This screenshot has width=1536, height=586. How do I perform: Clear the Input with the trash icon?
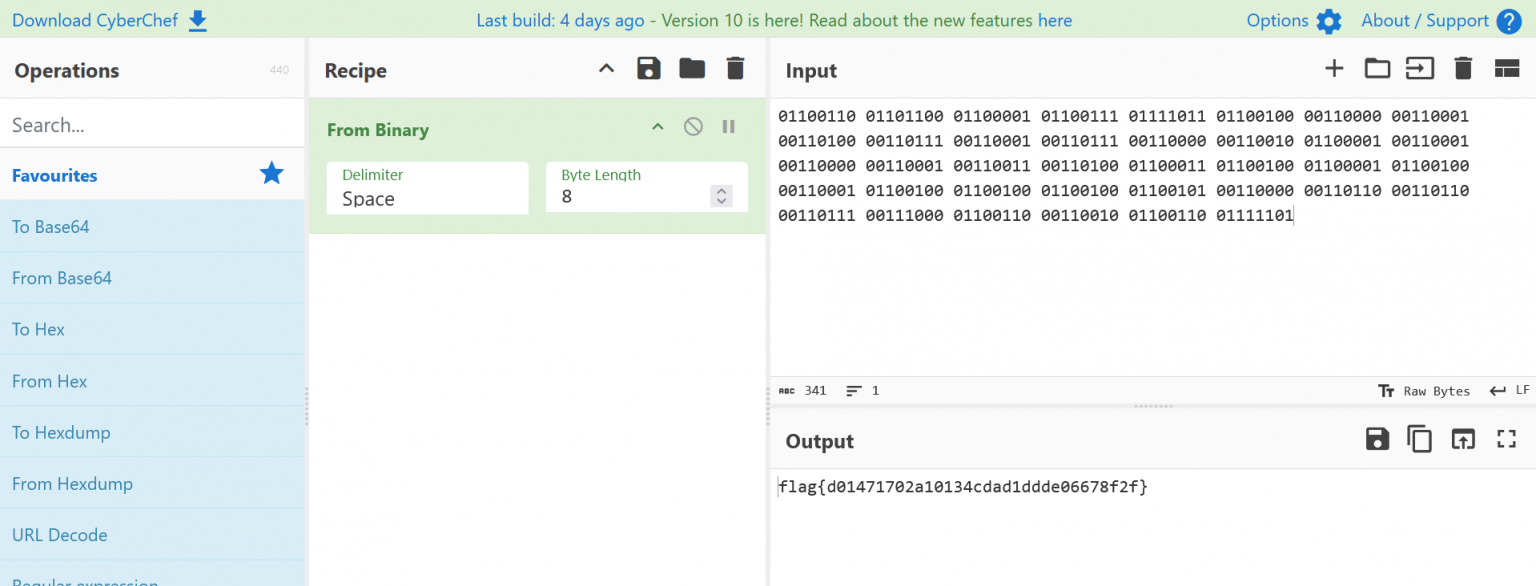(x=1463, y=68)
